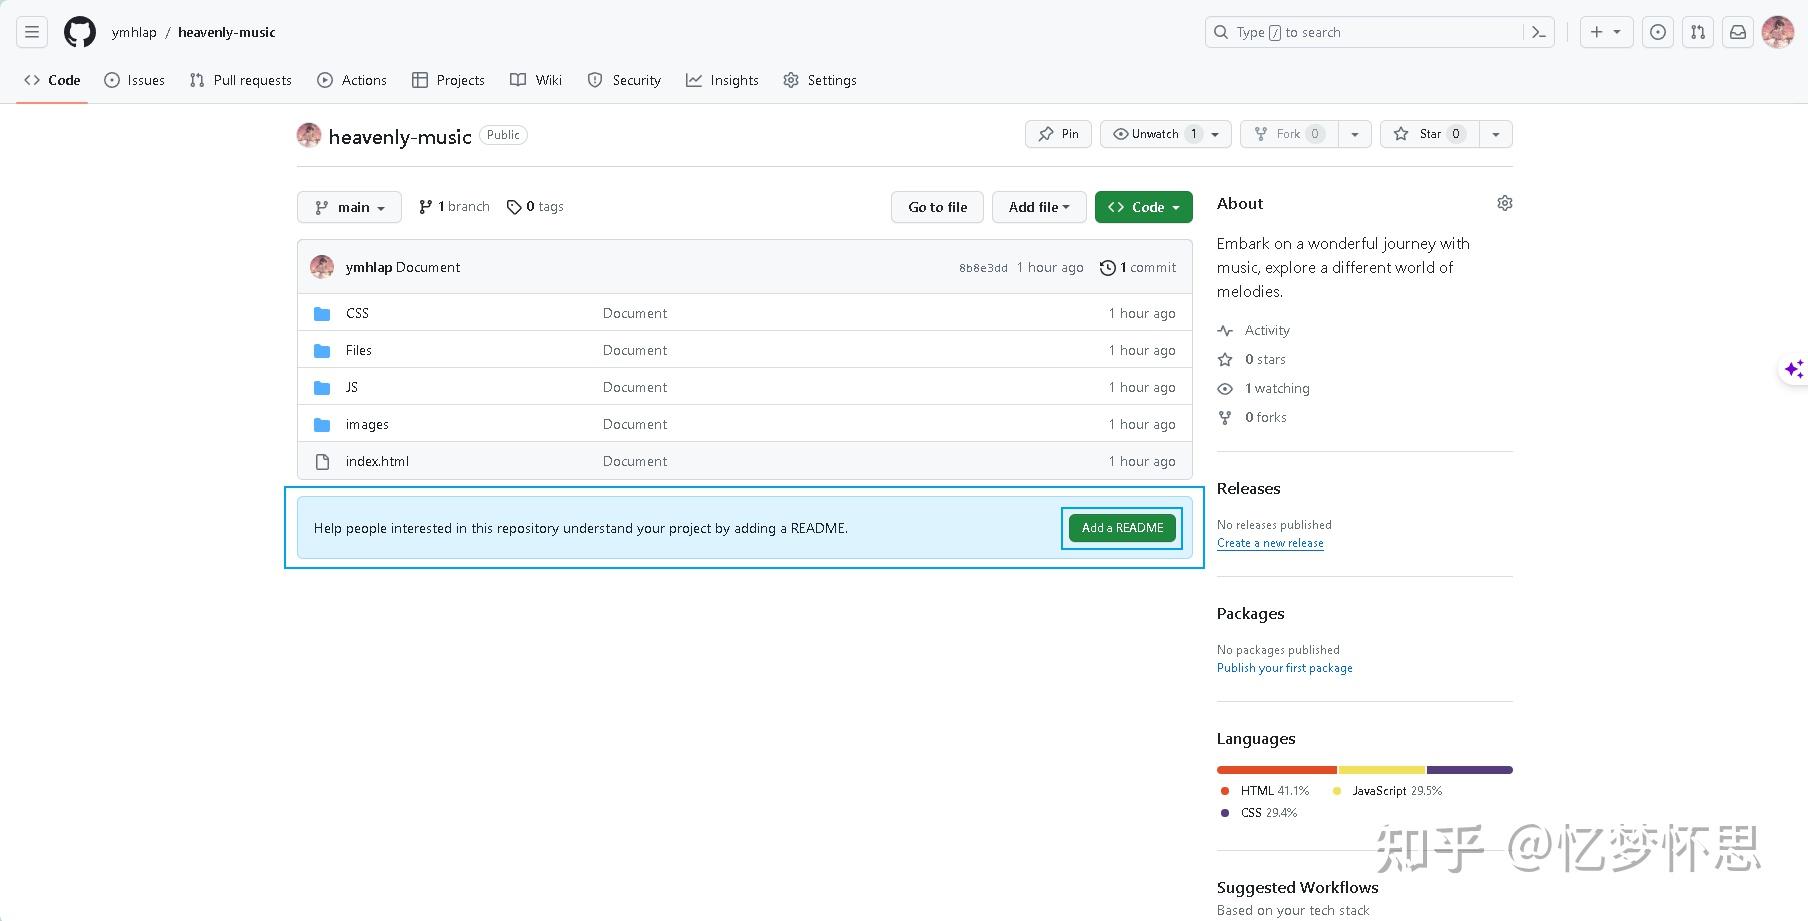The image size is (1808, 921).
Task: Open the Settings tab
Action: tap(820, 80)
